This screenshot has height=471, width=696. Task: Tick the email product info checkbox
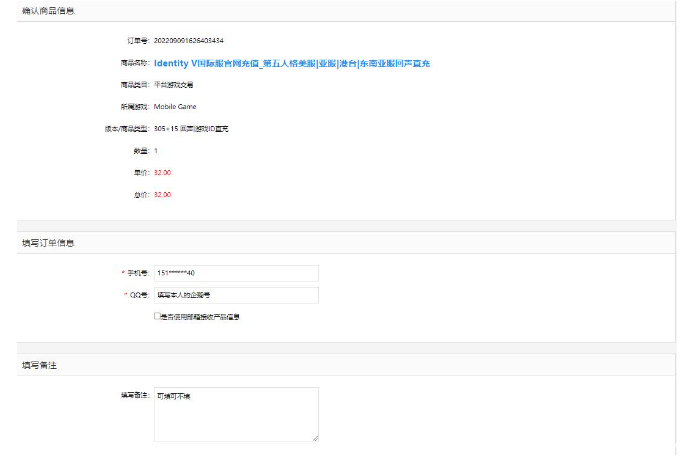(x=157, y=316)
